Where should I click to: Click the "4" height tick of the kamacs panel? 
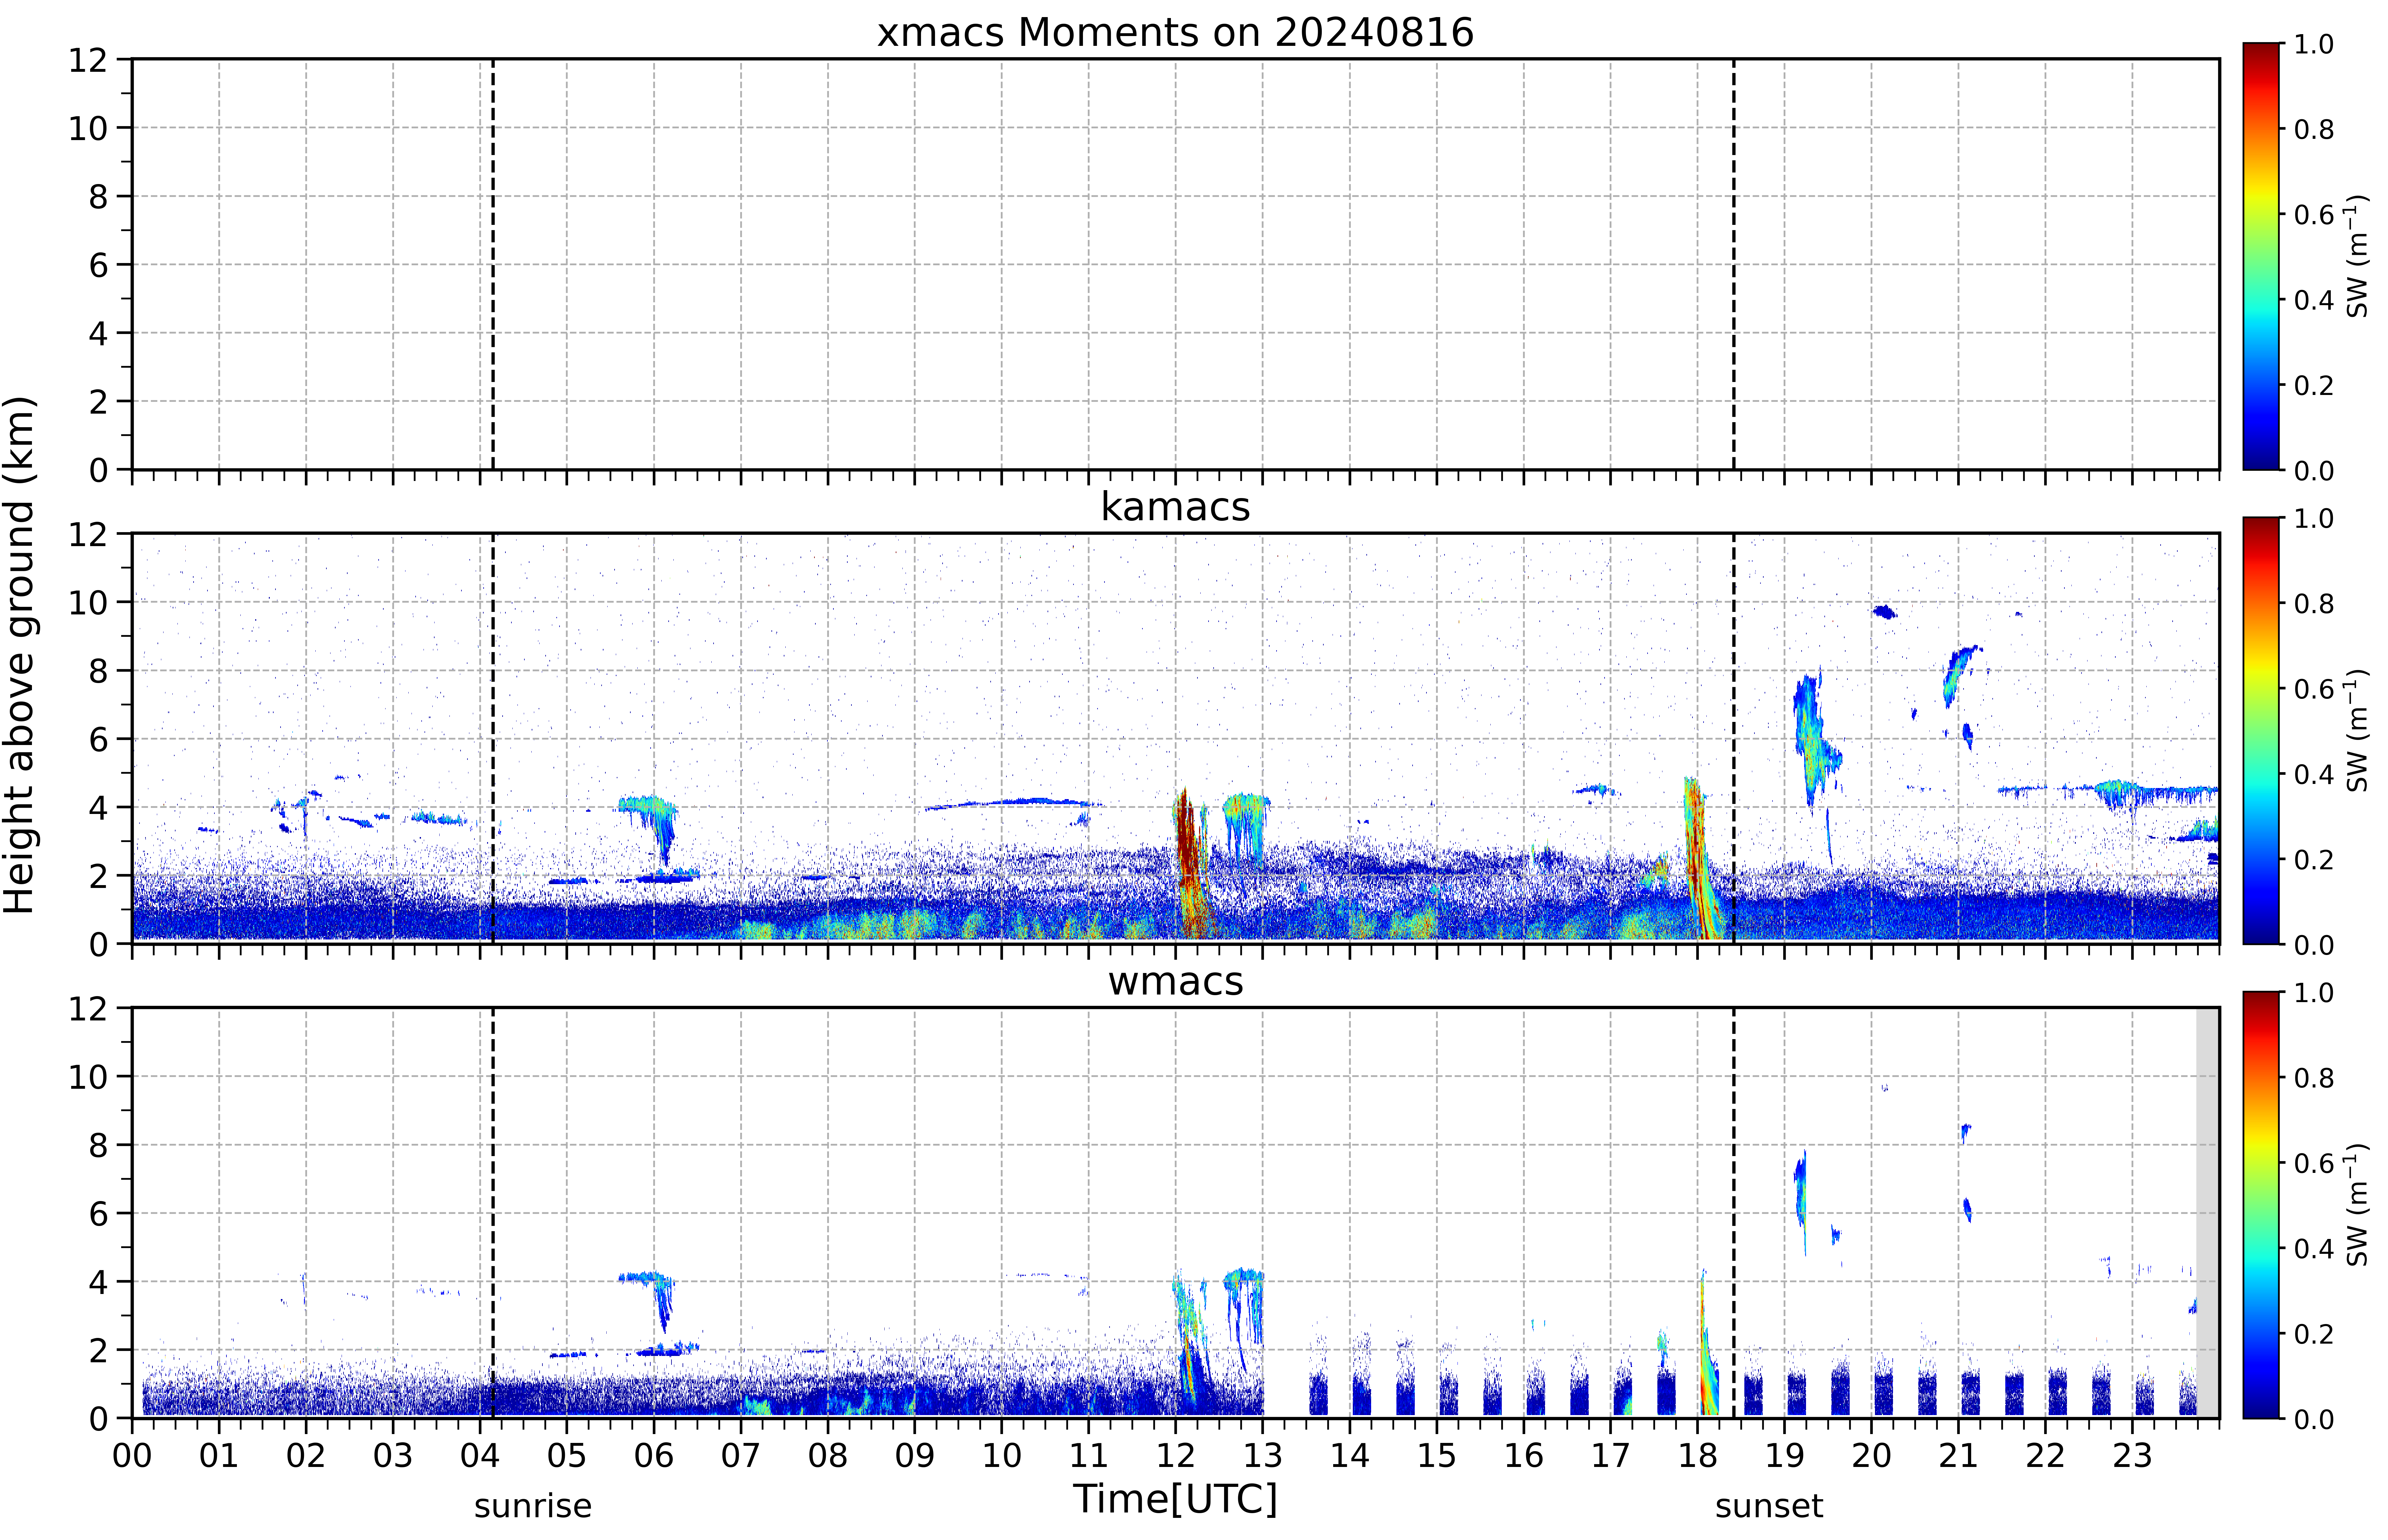98,807
